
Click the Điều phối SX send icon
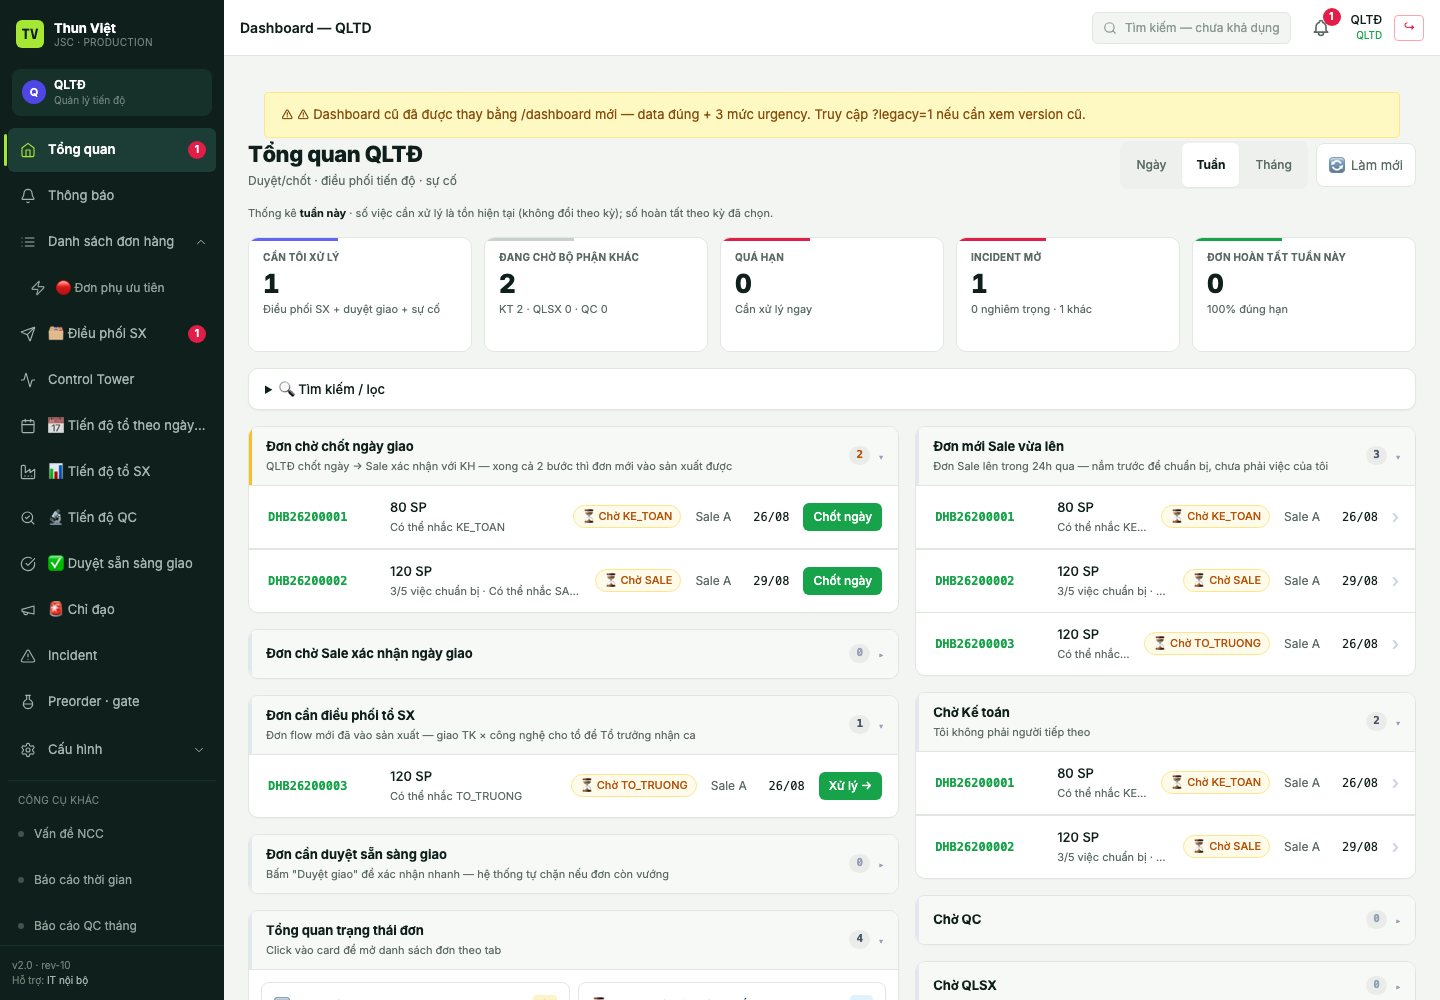(x=28, y=334)
